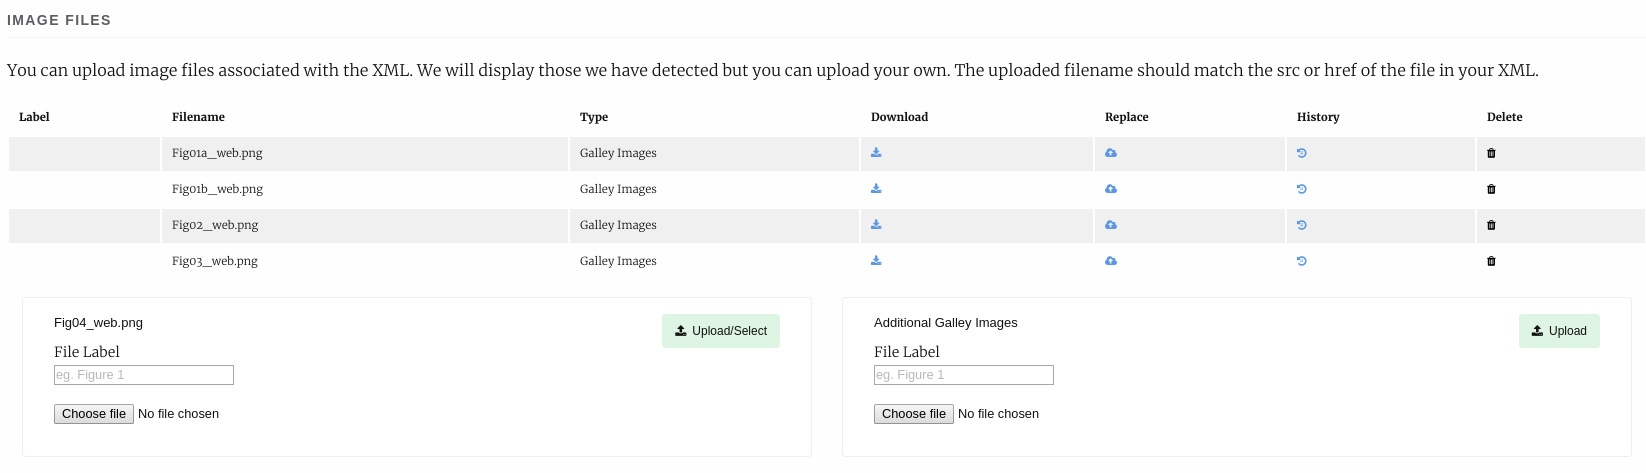Choose file for Fig04_web.png

pos(94,414)
